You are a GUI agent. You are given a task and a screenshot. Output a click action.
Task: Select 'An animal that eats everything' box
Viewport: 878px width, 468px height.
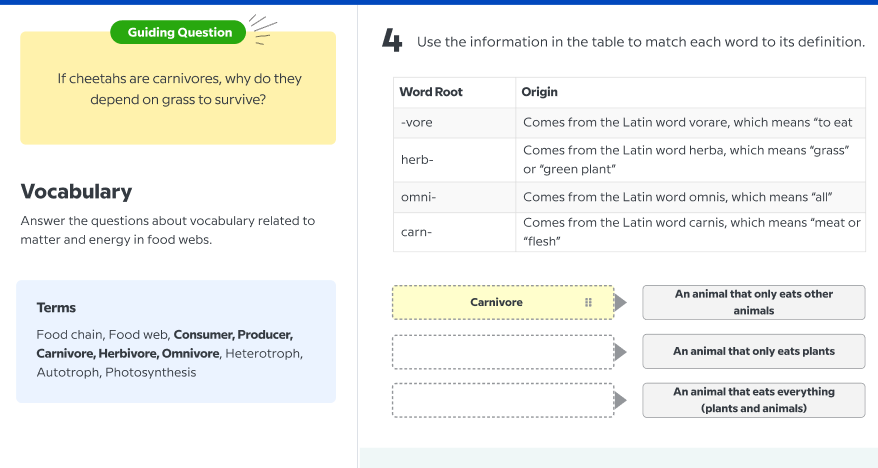pyautogui.click(x=753, y=400)
